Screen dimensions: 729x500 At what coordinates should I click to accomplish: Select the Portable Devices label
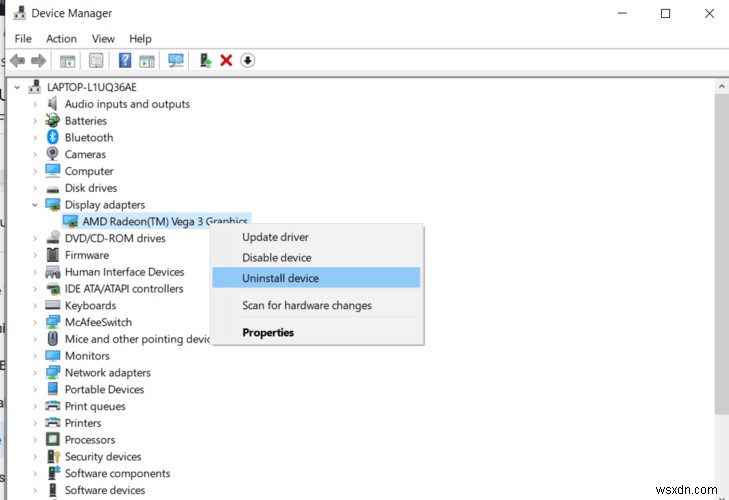(104, 389)
